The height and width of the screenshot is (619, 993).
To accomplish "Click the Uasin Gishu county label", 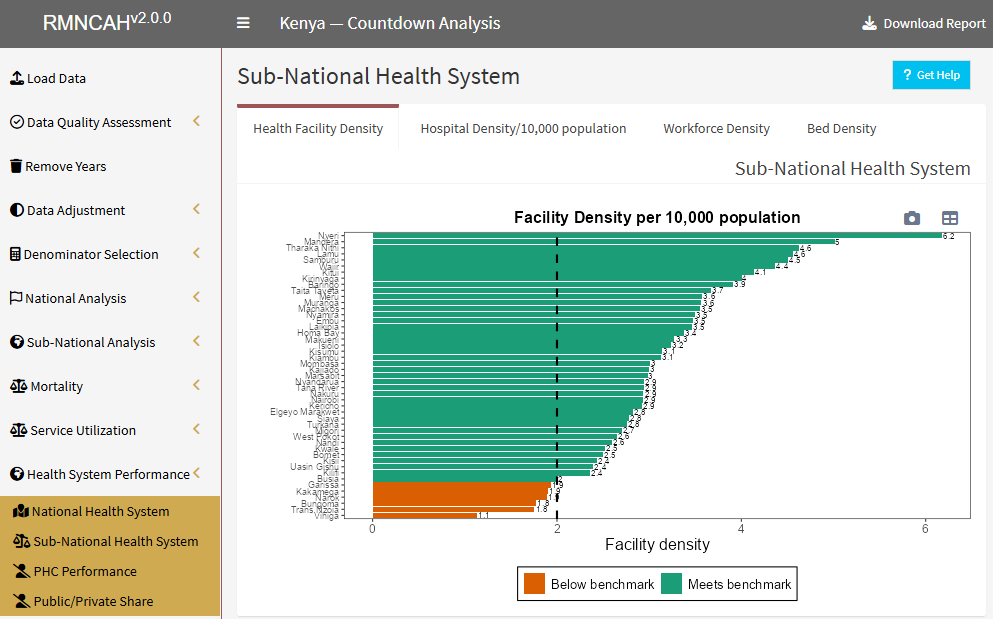I will (314, 467).
